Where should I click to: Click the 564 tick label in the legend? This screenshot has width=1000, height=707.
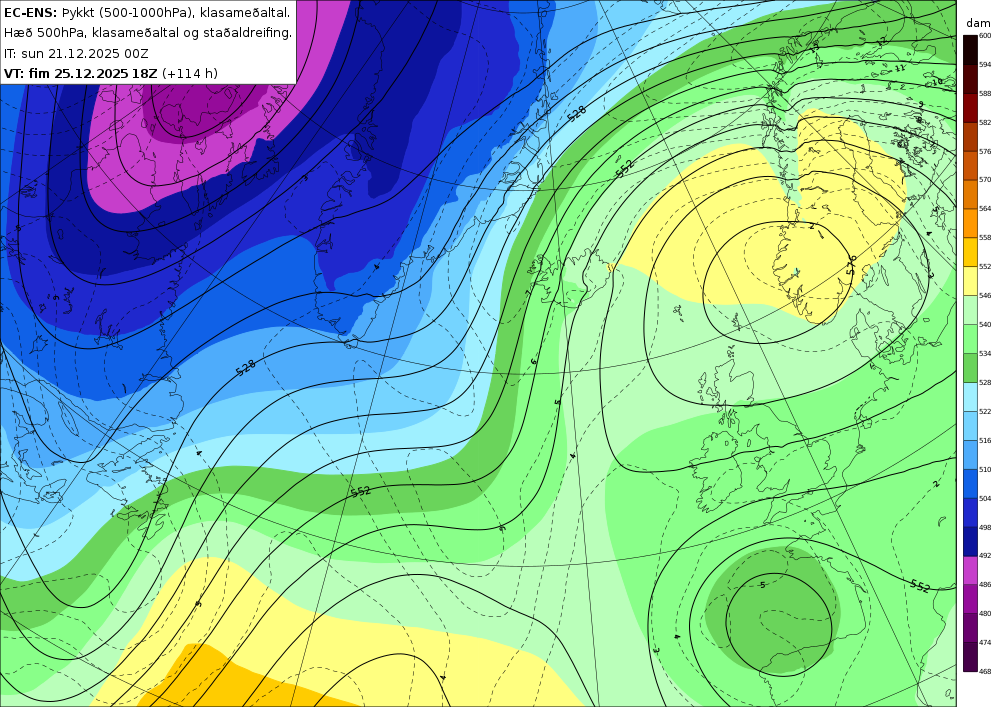coord(985,208)
